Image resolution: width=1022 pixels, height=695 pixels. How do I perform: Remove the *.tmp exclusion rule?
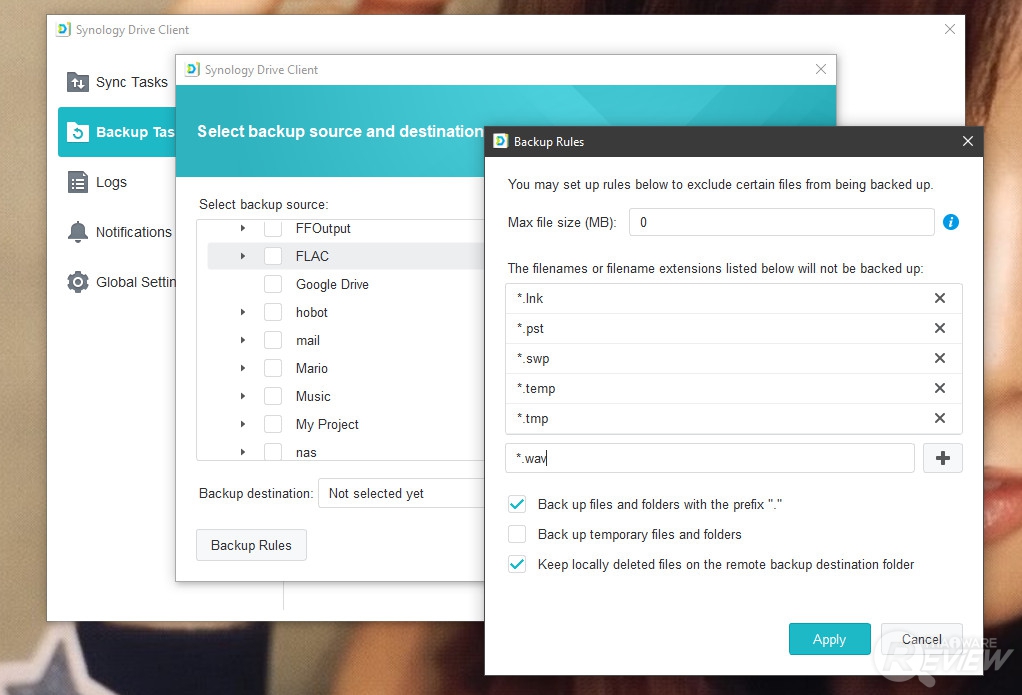940,418
